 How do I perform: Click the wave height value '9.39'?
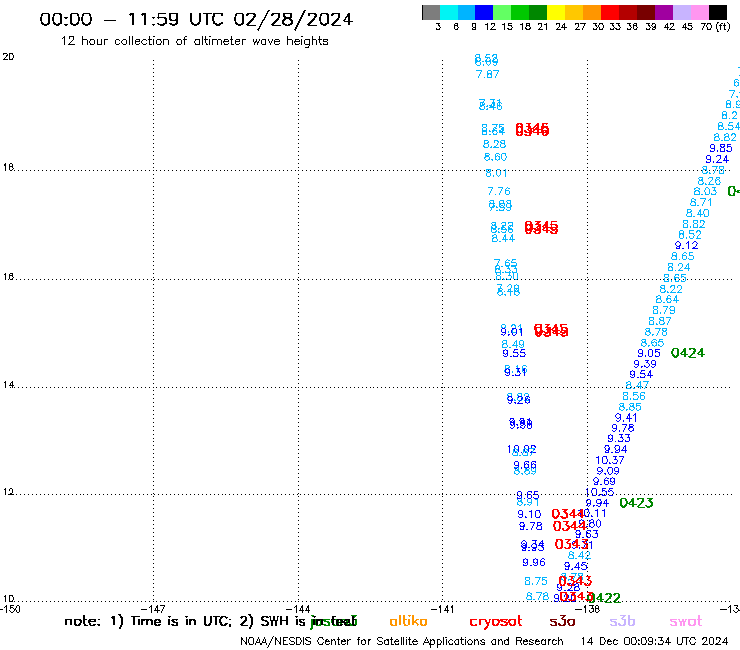(x=645, y=364)
